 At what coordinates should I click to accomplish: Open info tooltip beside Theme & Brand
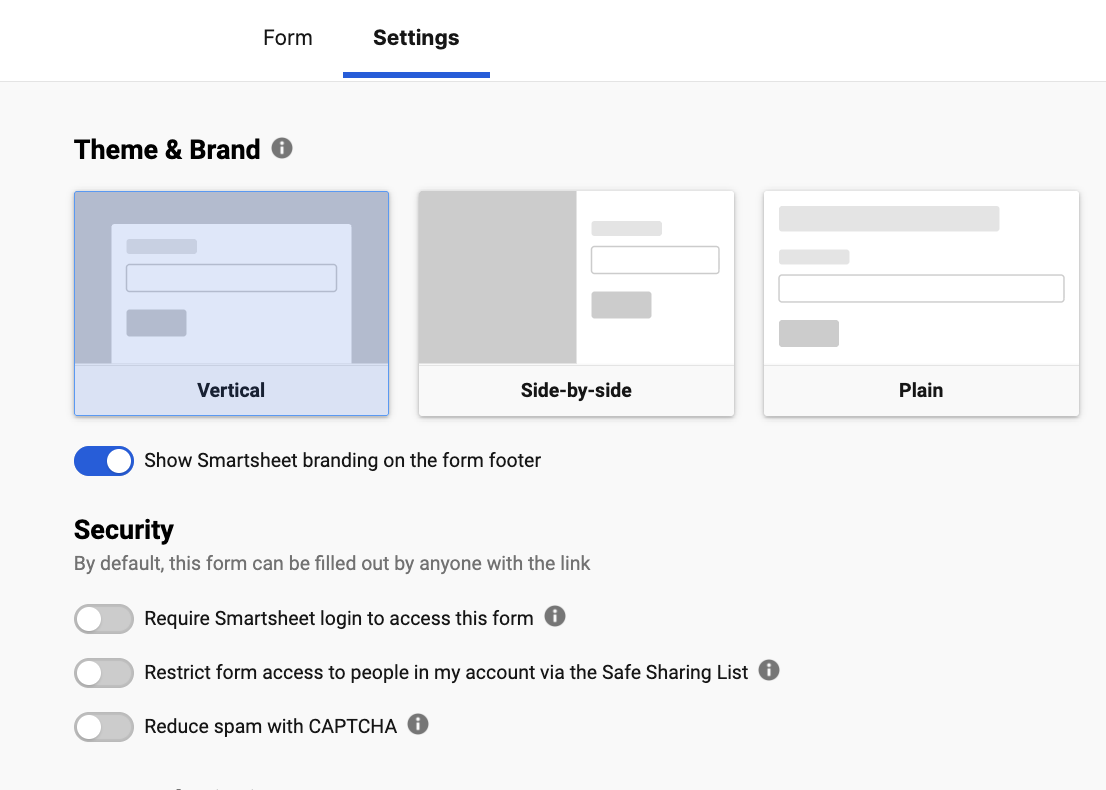tap(283, 149)
